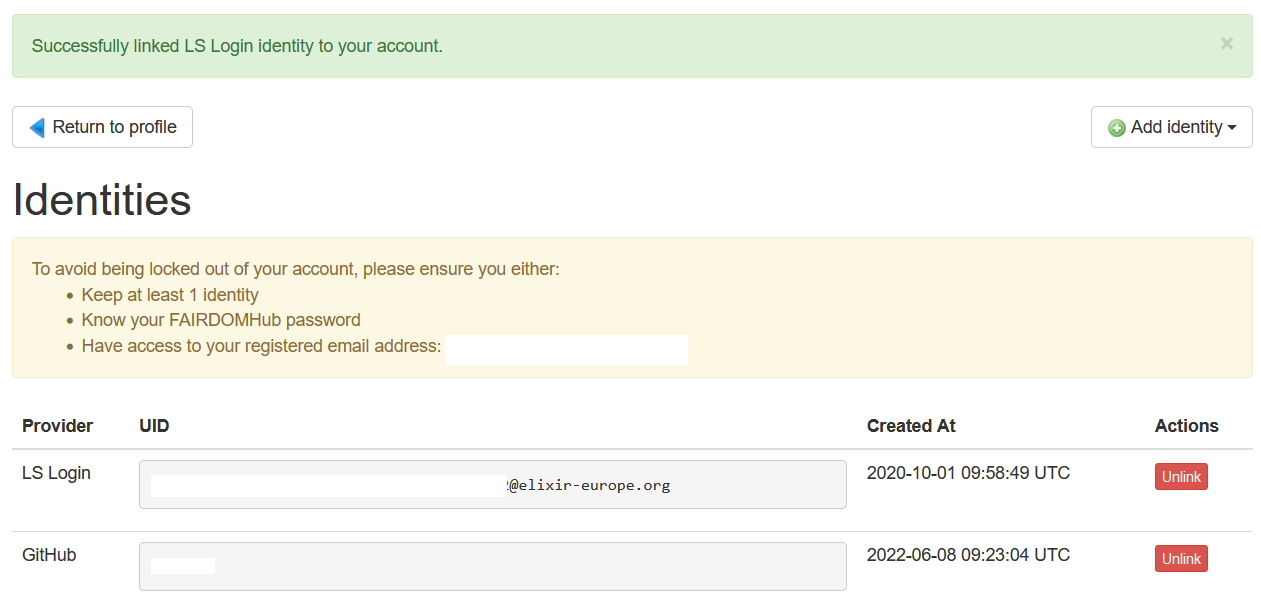
Task: Click the GitHub provider cell
Action: (x=49, y=555)
